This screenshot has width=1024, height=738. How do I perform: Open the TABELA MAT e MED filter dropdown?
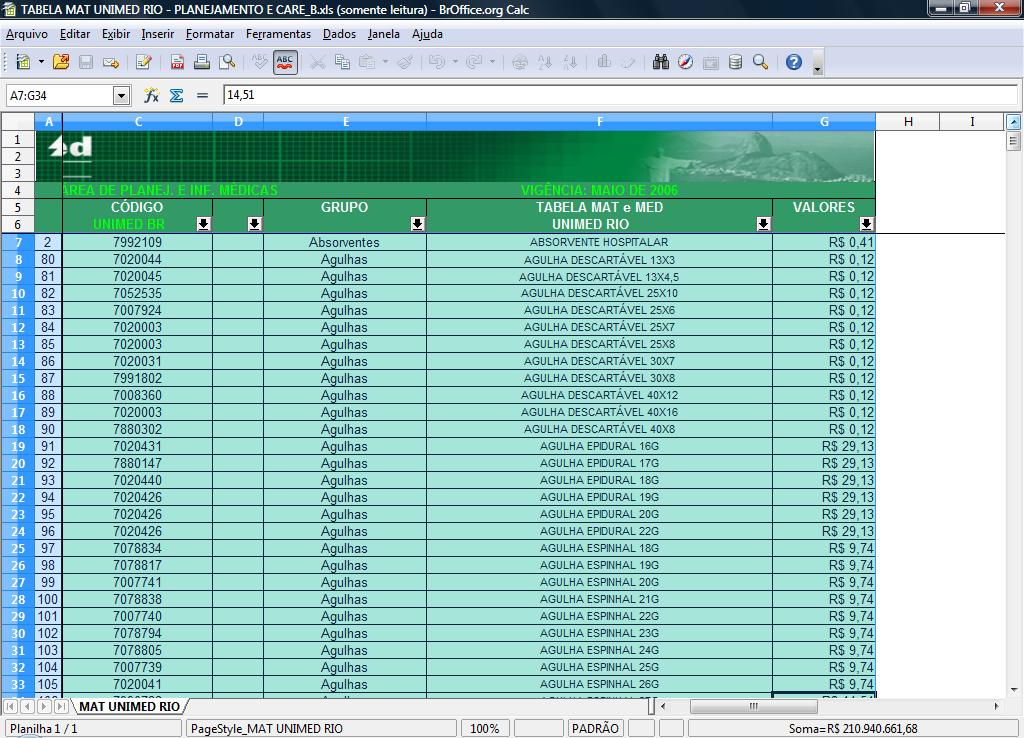click(x=763, y=224)
